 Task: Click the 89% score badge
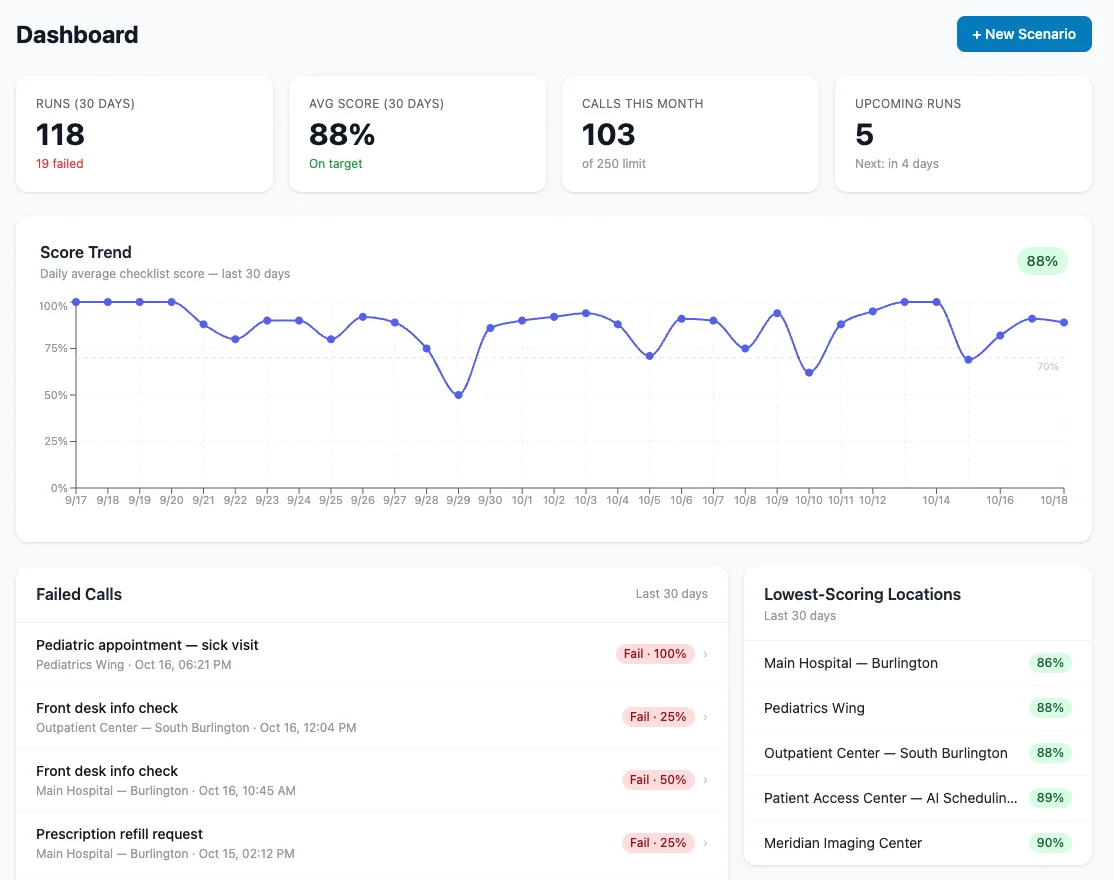(x=1049, y=798)
